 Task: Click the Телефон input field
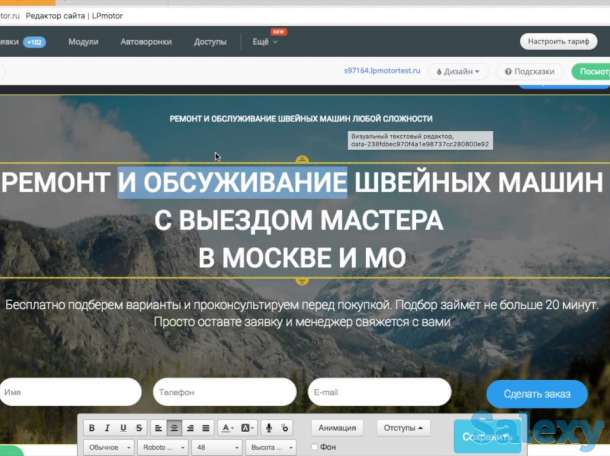[225, 392]
